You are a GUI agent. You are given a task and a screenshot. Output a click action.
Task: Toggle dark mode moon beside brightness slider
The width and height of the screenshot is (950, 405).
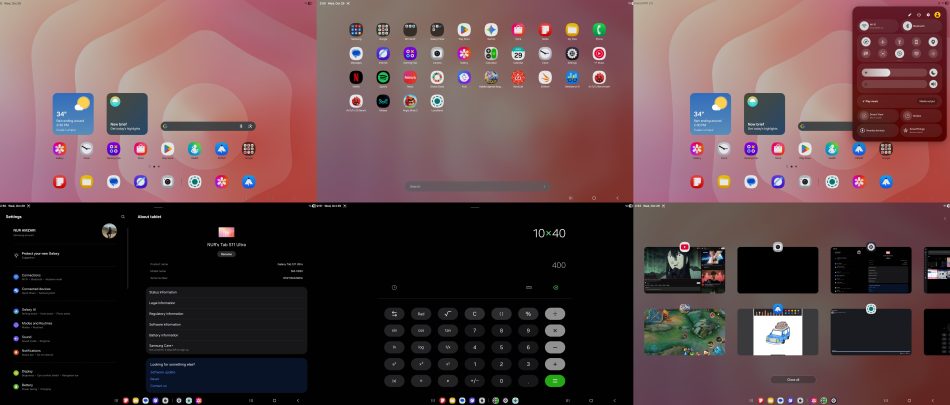coord(933,73)
